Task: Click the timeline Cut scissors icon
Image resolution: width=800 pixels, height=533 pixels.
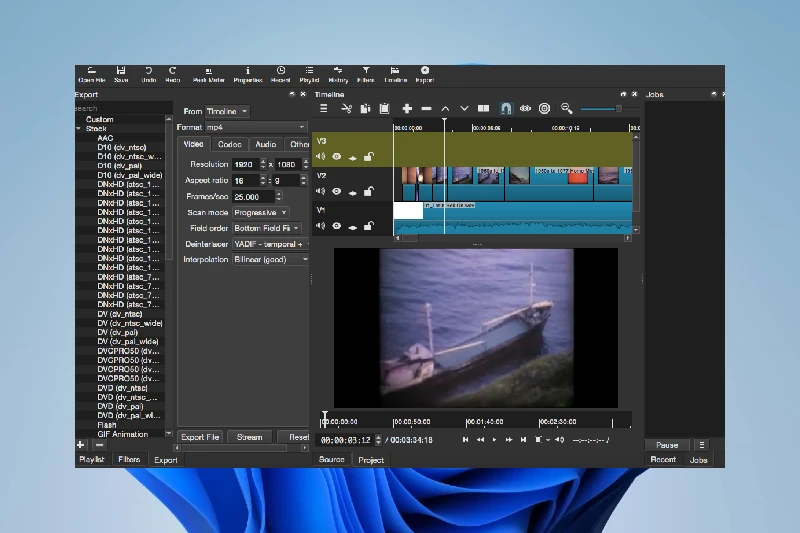Action: point(346,109)
